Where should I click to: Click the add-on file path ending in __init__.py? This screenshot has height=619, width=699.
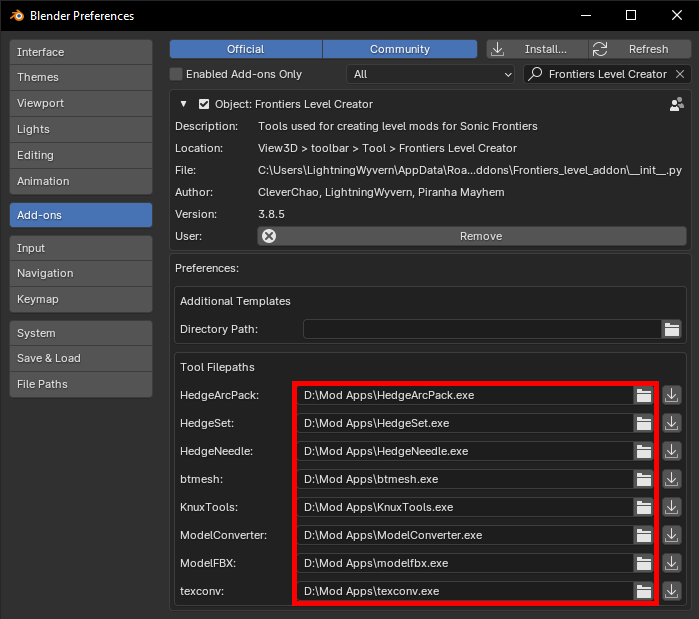click(x=470, y=170)
